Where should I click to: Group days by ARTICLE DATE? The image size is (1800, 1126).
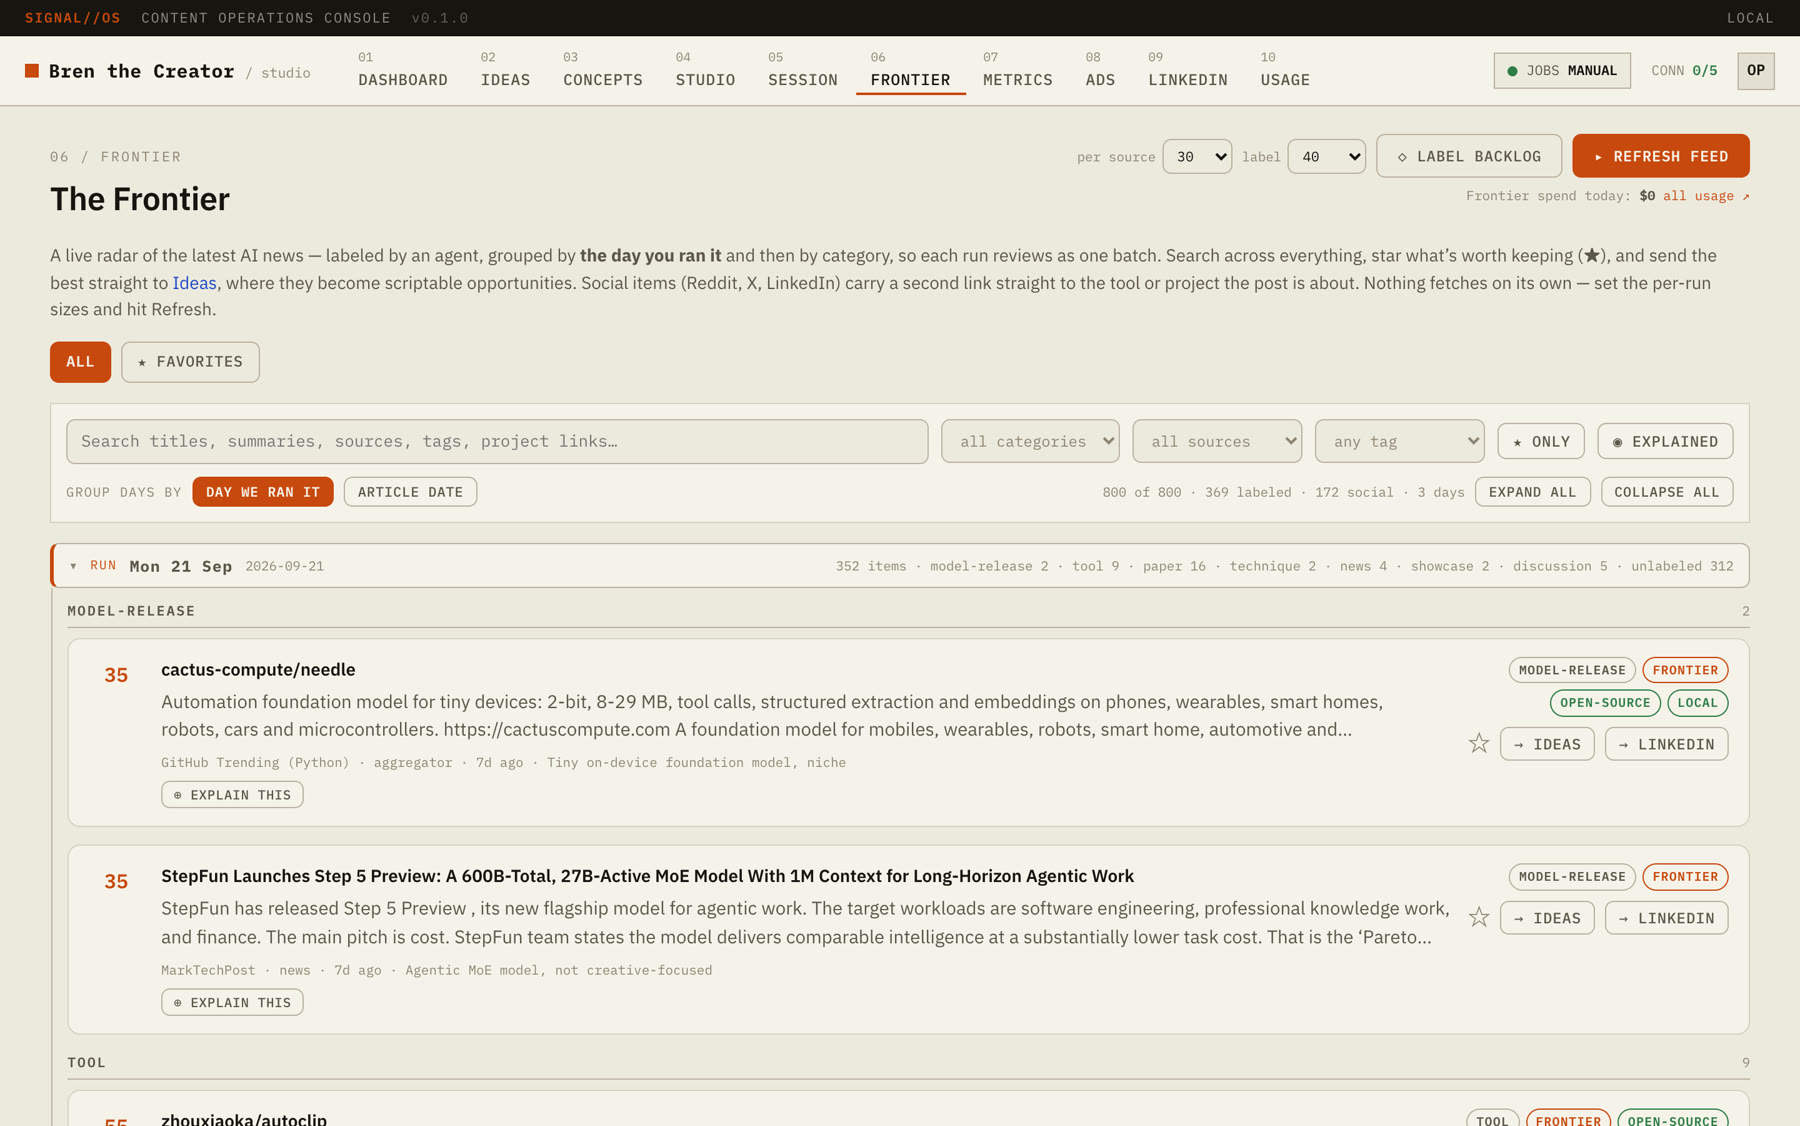(410, 492)
